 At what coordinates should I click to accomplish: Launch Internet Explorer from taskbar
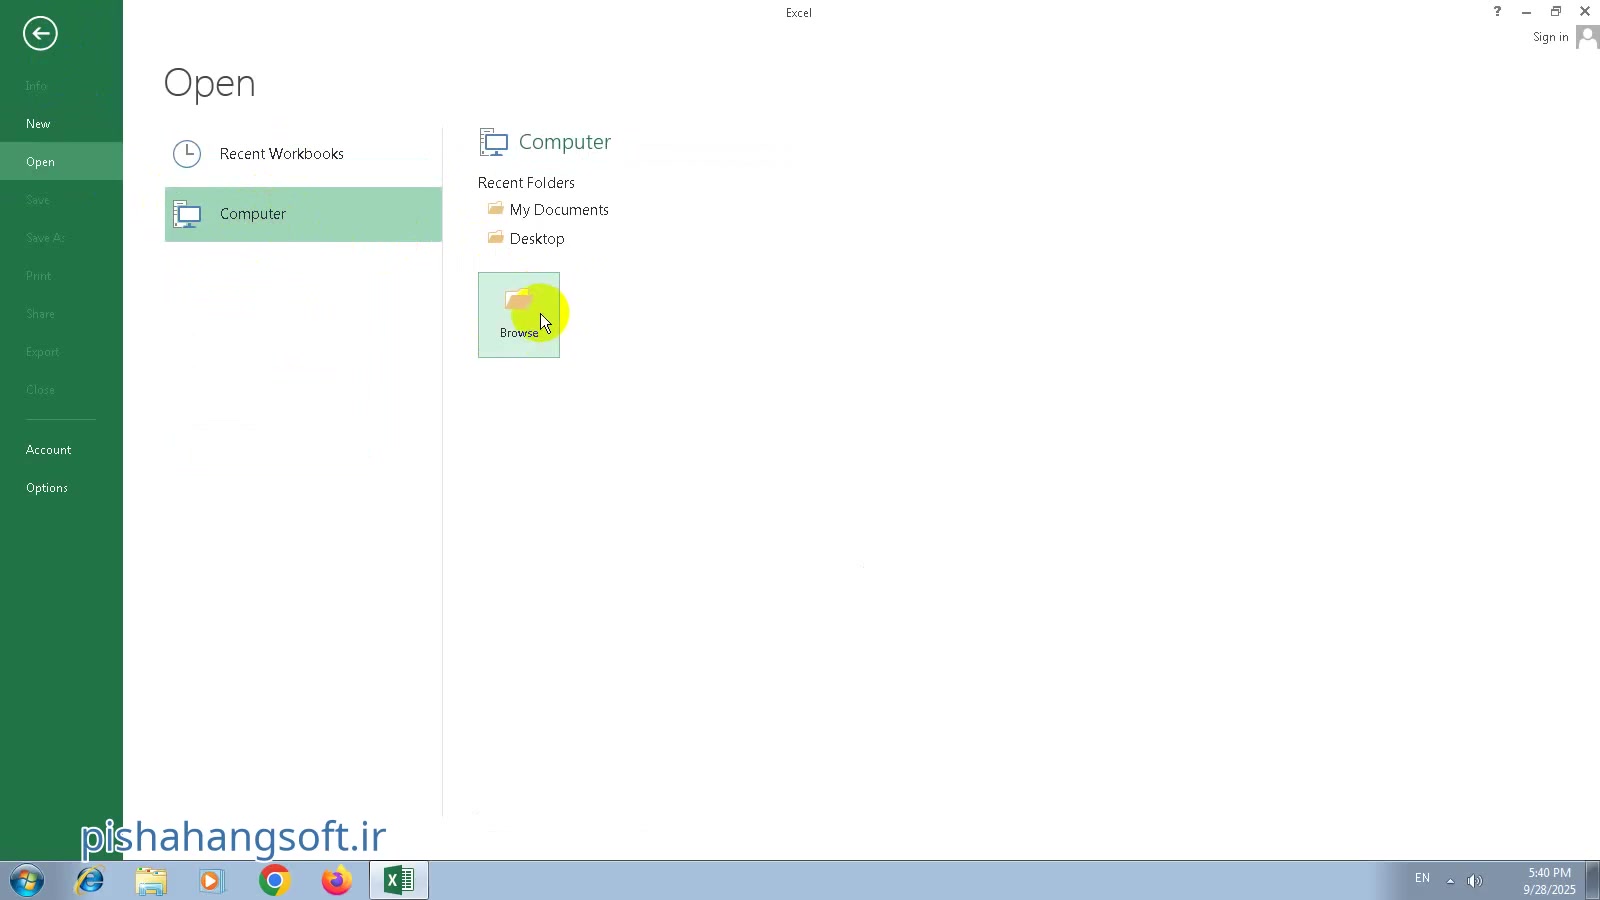pos(90,881)
